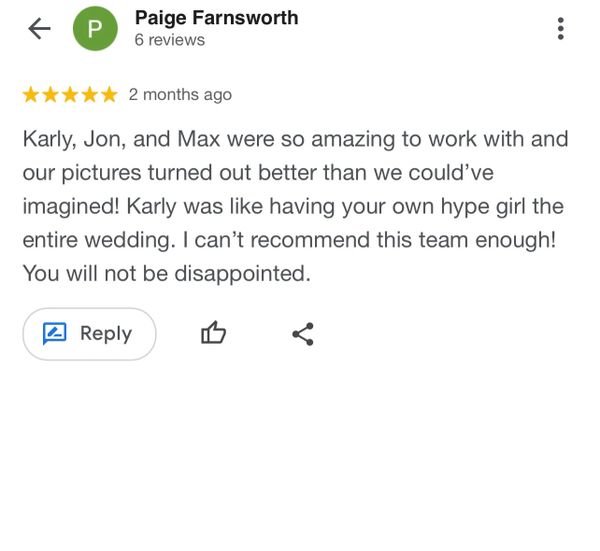This screenshot has height=551, width=600.
Task: Select the first gold star
Action: tap(31, 95)
